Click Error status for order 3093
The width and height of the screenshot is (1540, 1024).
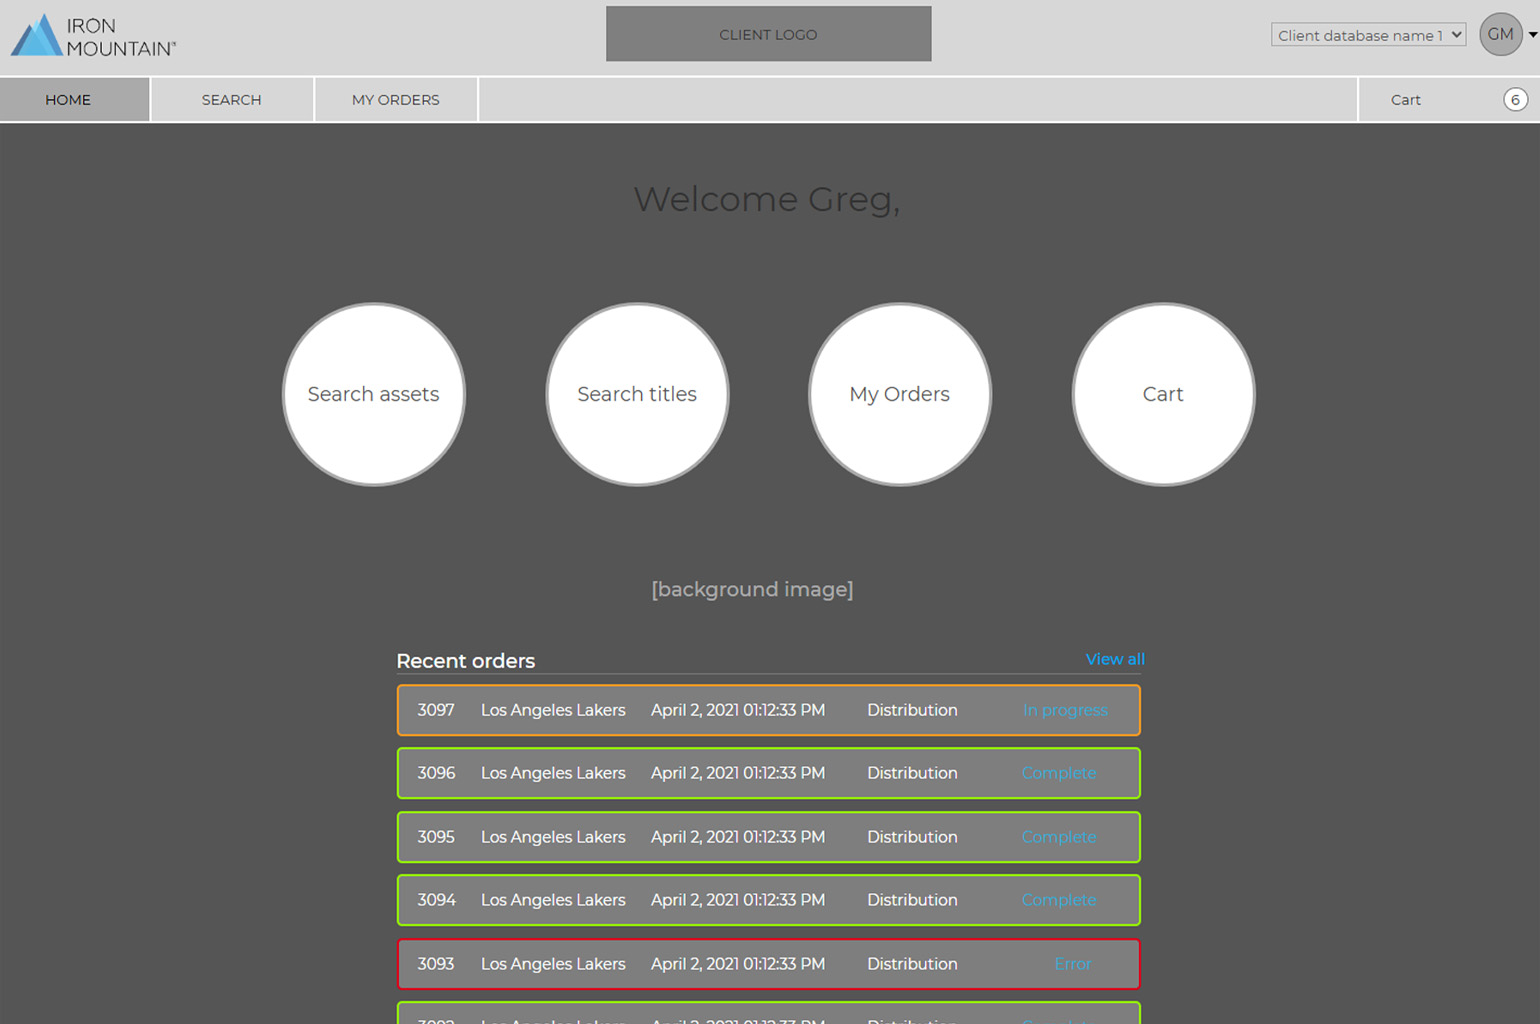click(1072, 964)
